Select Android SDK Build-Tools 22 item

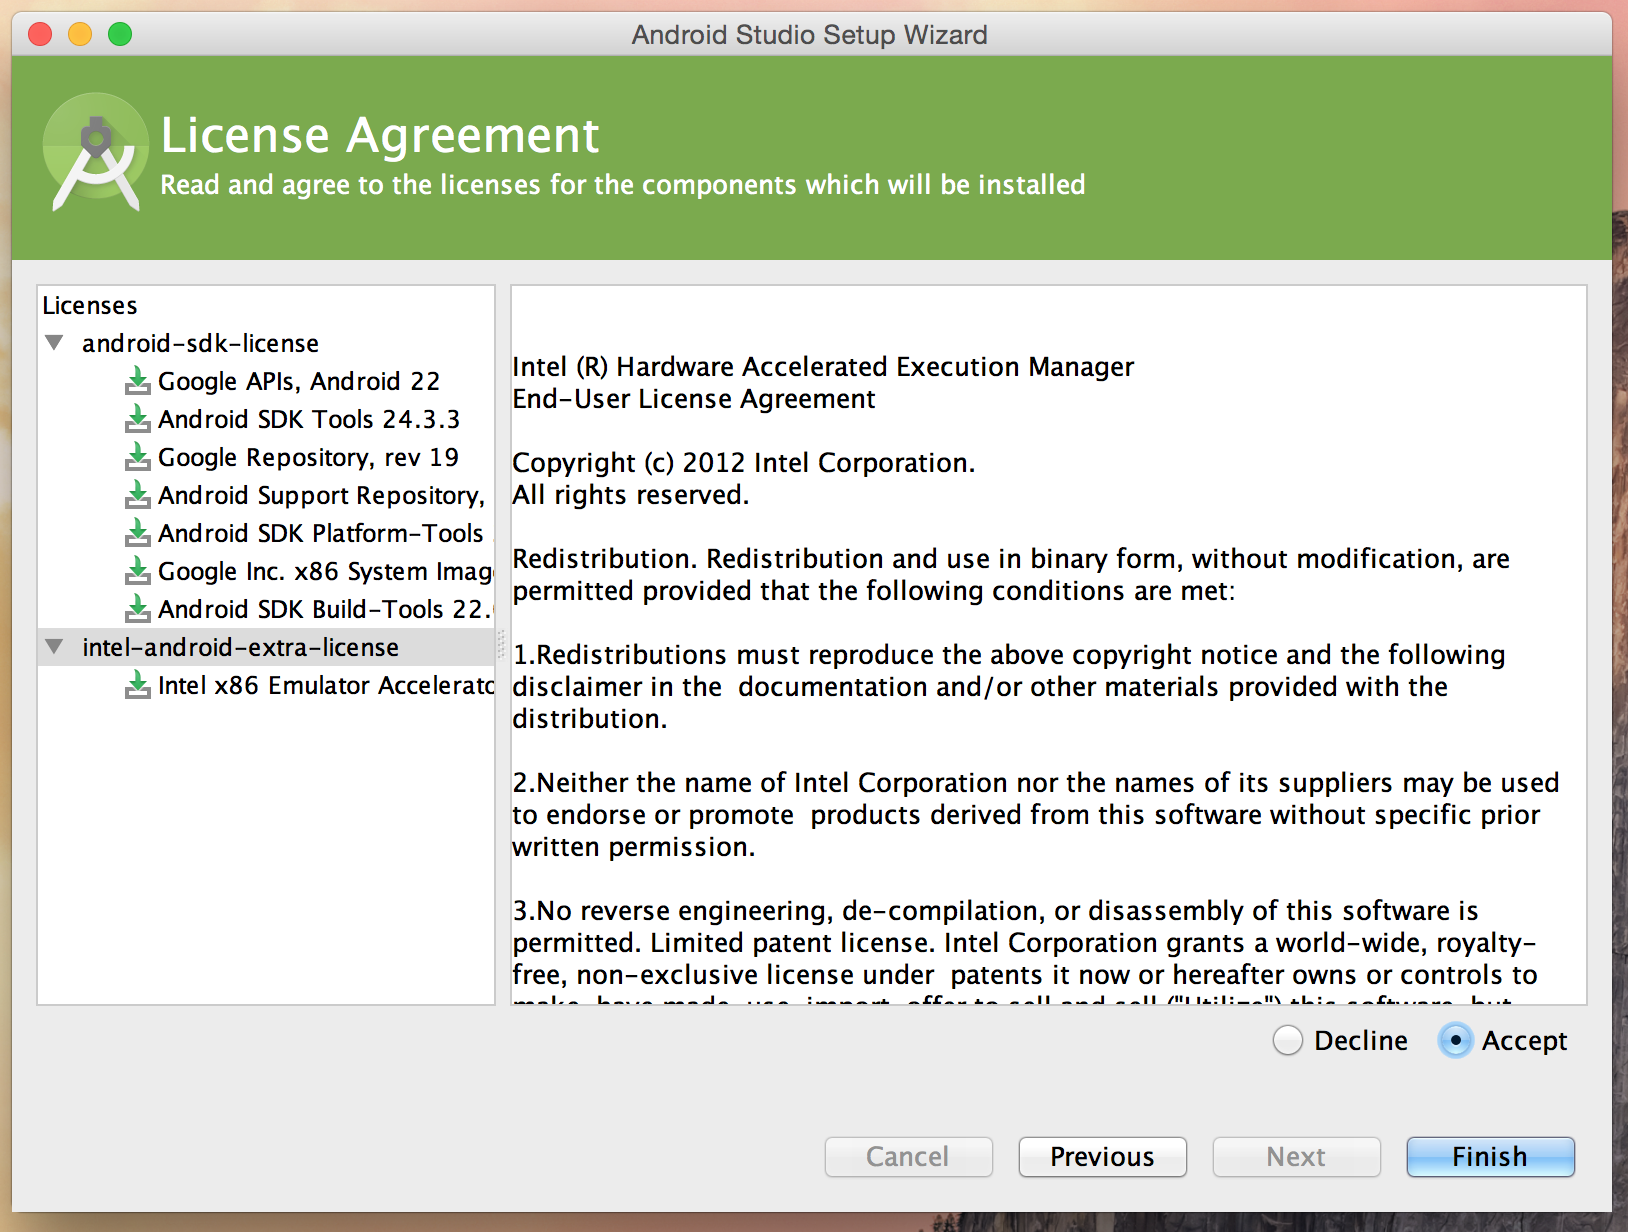[x=325, y=609]
